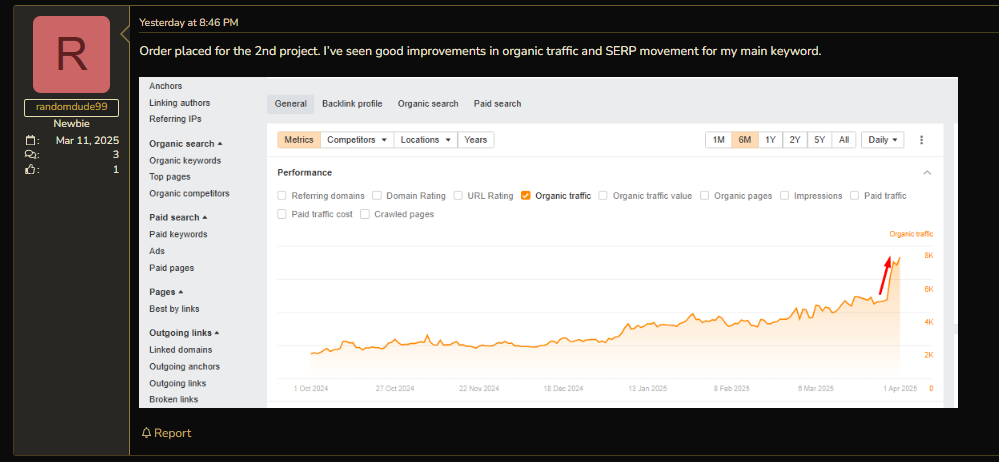Click the messages count icon
The image size is (999, 462).
29,155
